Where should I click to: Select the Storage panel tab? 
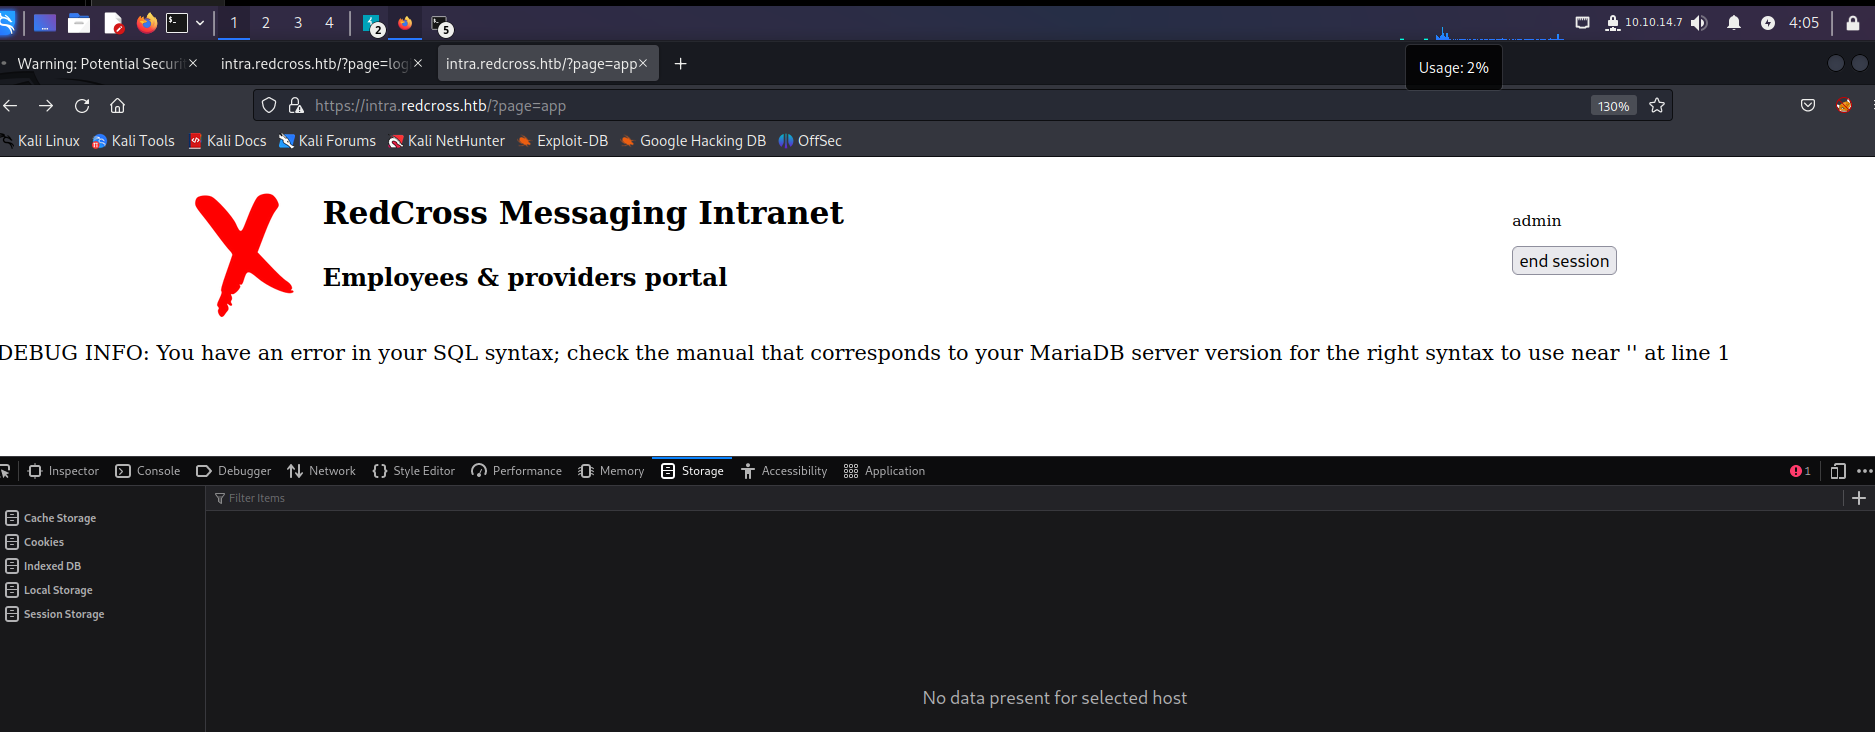click(x=692, y=471)
